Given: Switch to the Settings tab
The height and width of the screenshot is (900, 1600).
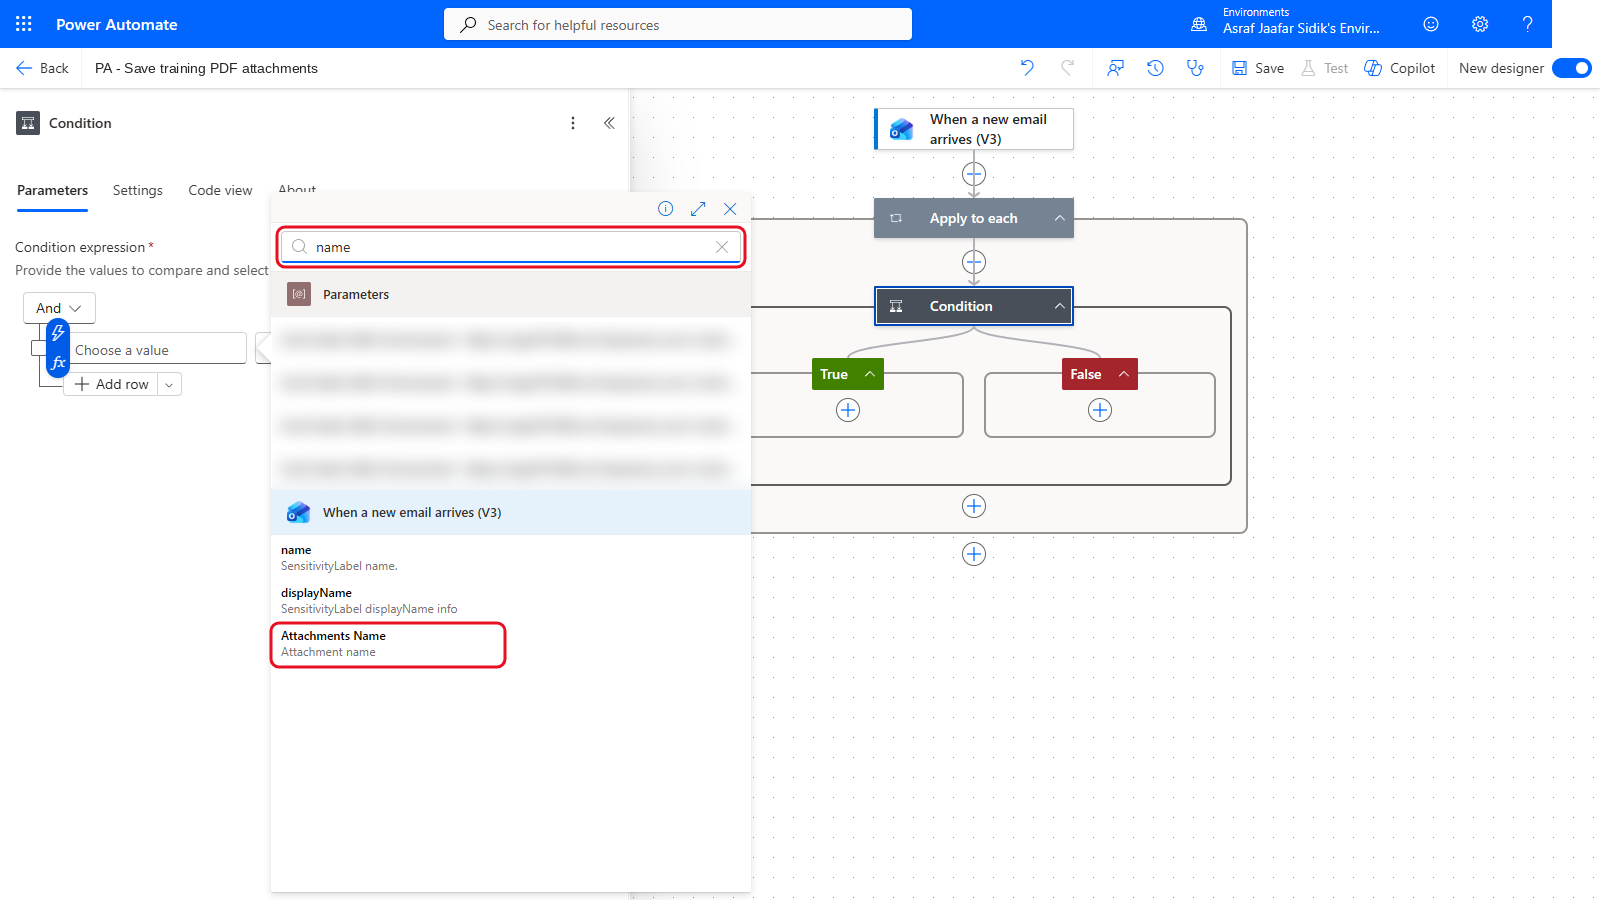Looking at the screenshot, I should pos(138,190).
